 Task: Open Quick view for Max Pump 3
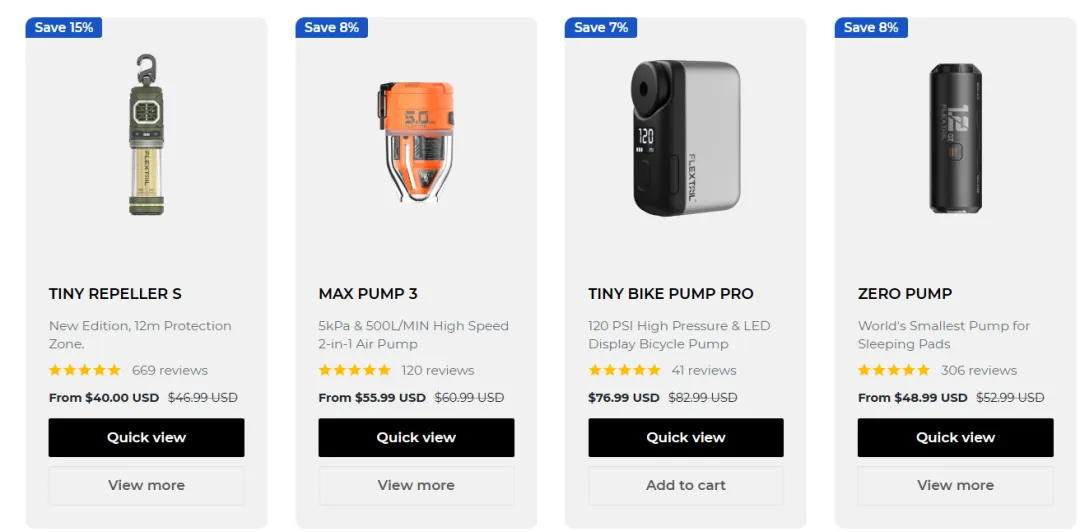(416, 437)
